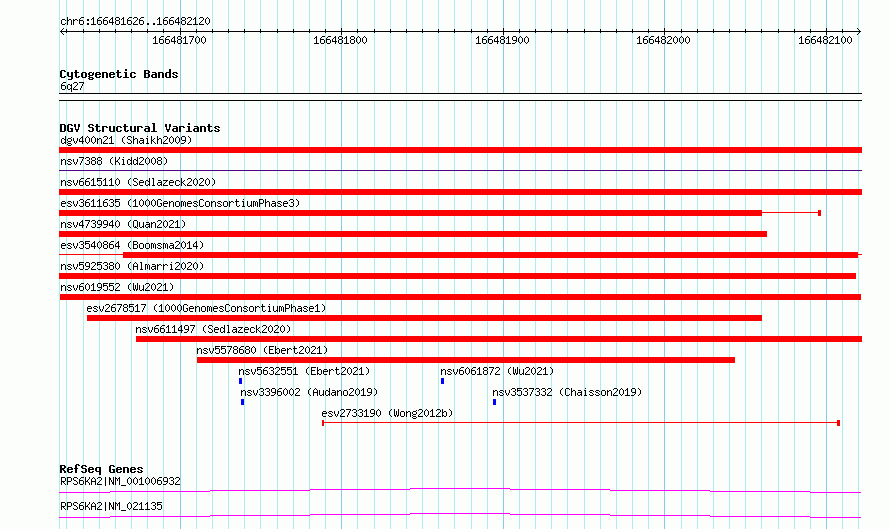The width and height of the screenshot is (890, 529).
Task: Select the 6q27 band label
Action: tap(72, 86)
